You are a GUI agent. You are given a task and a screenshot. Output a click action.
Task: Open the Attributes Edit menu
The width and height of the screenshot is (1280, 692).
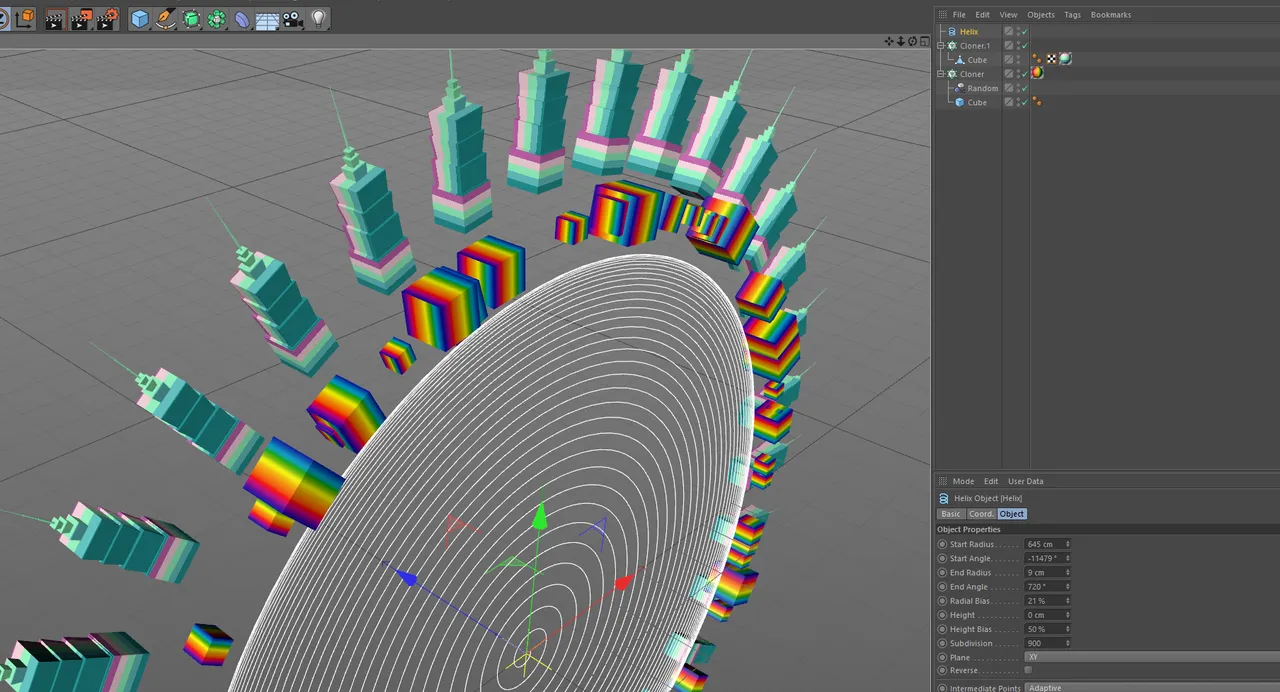tap(991, 481)
